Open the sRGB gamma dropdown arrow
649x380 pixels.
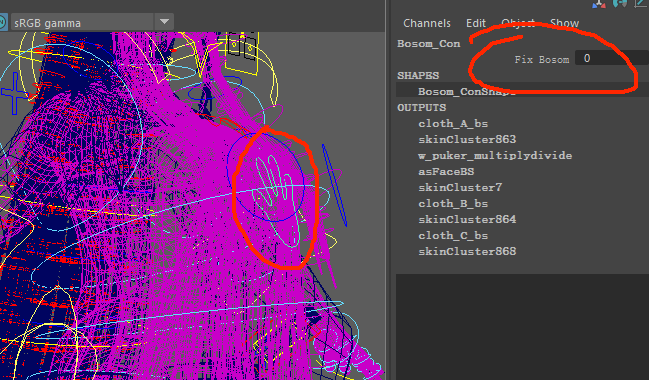pos(164,22)
